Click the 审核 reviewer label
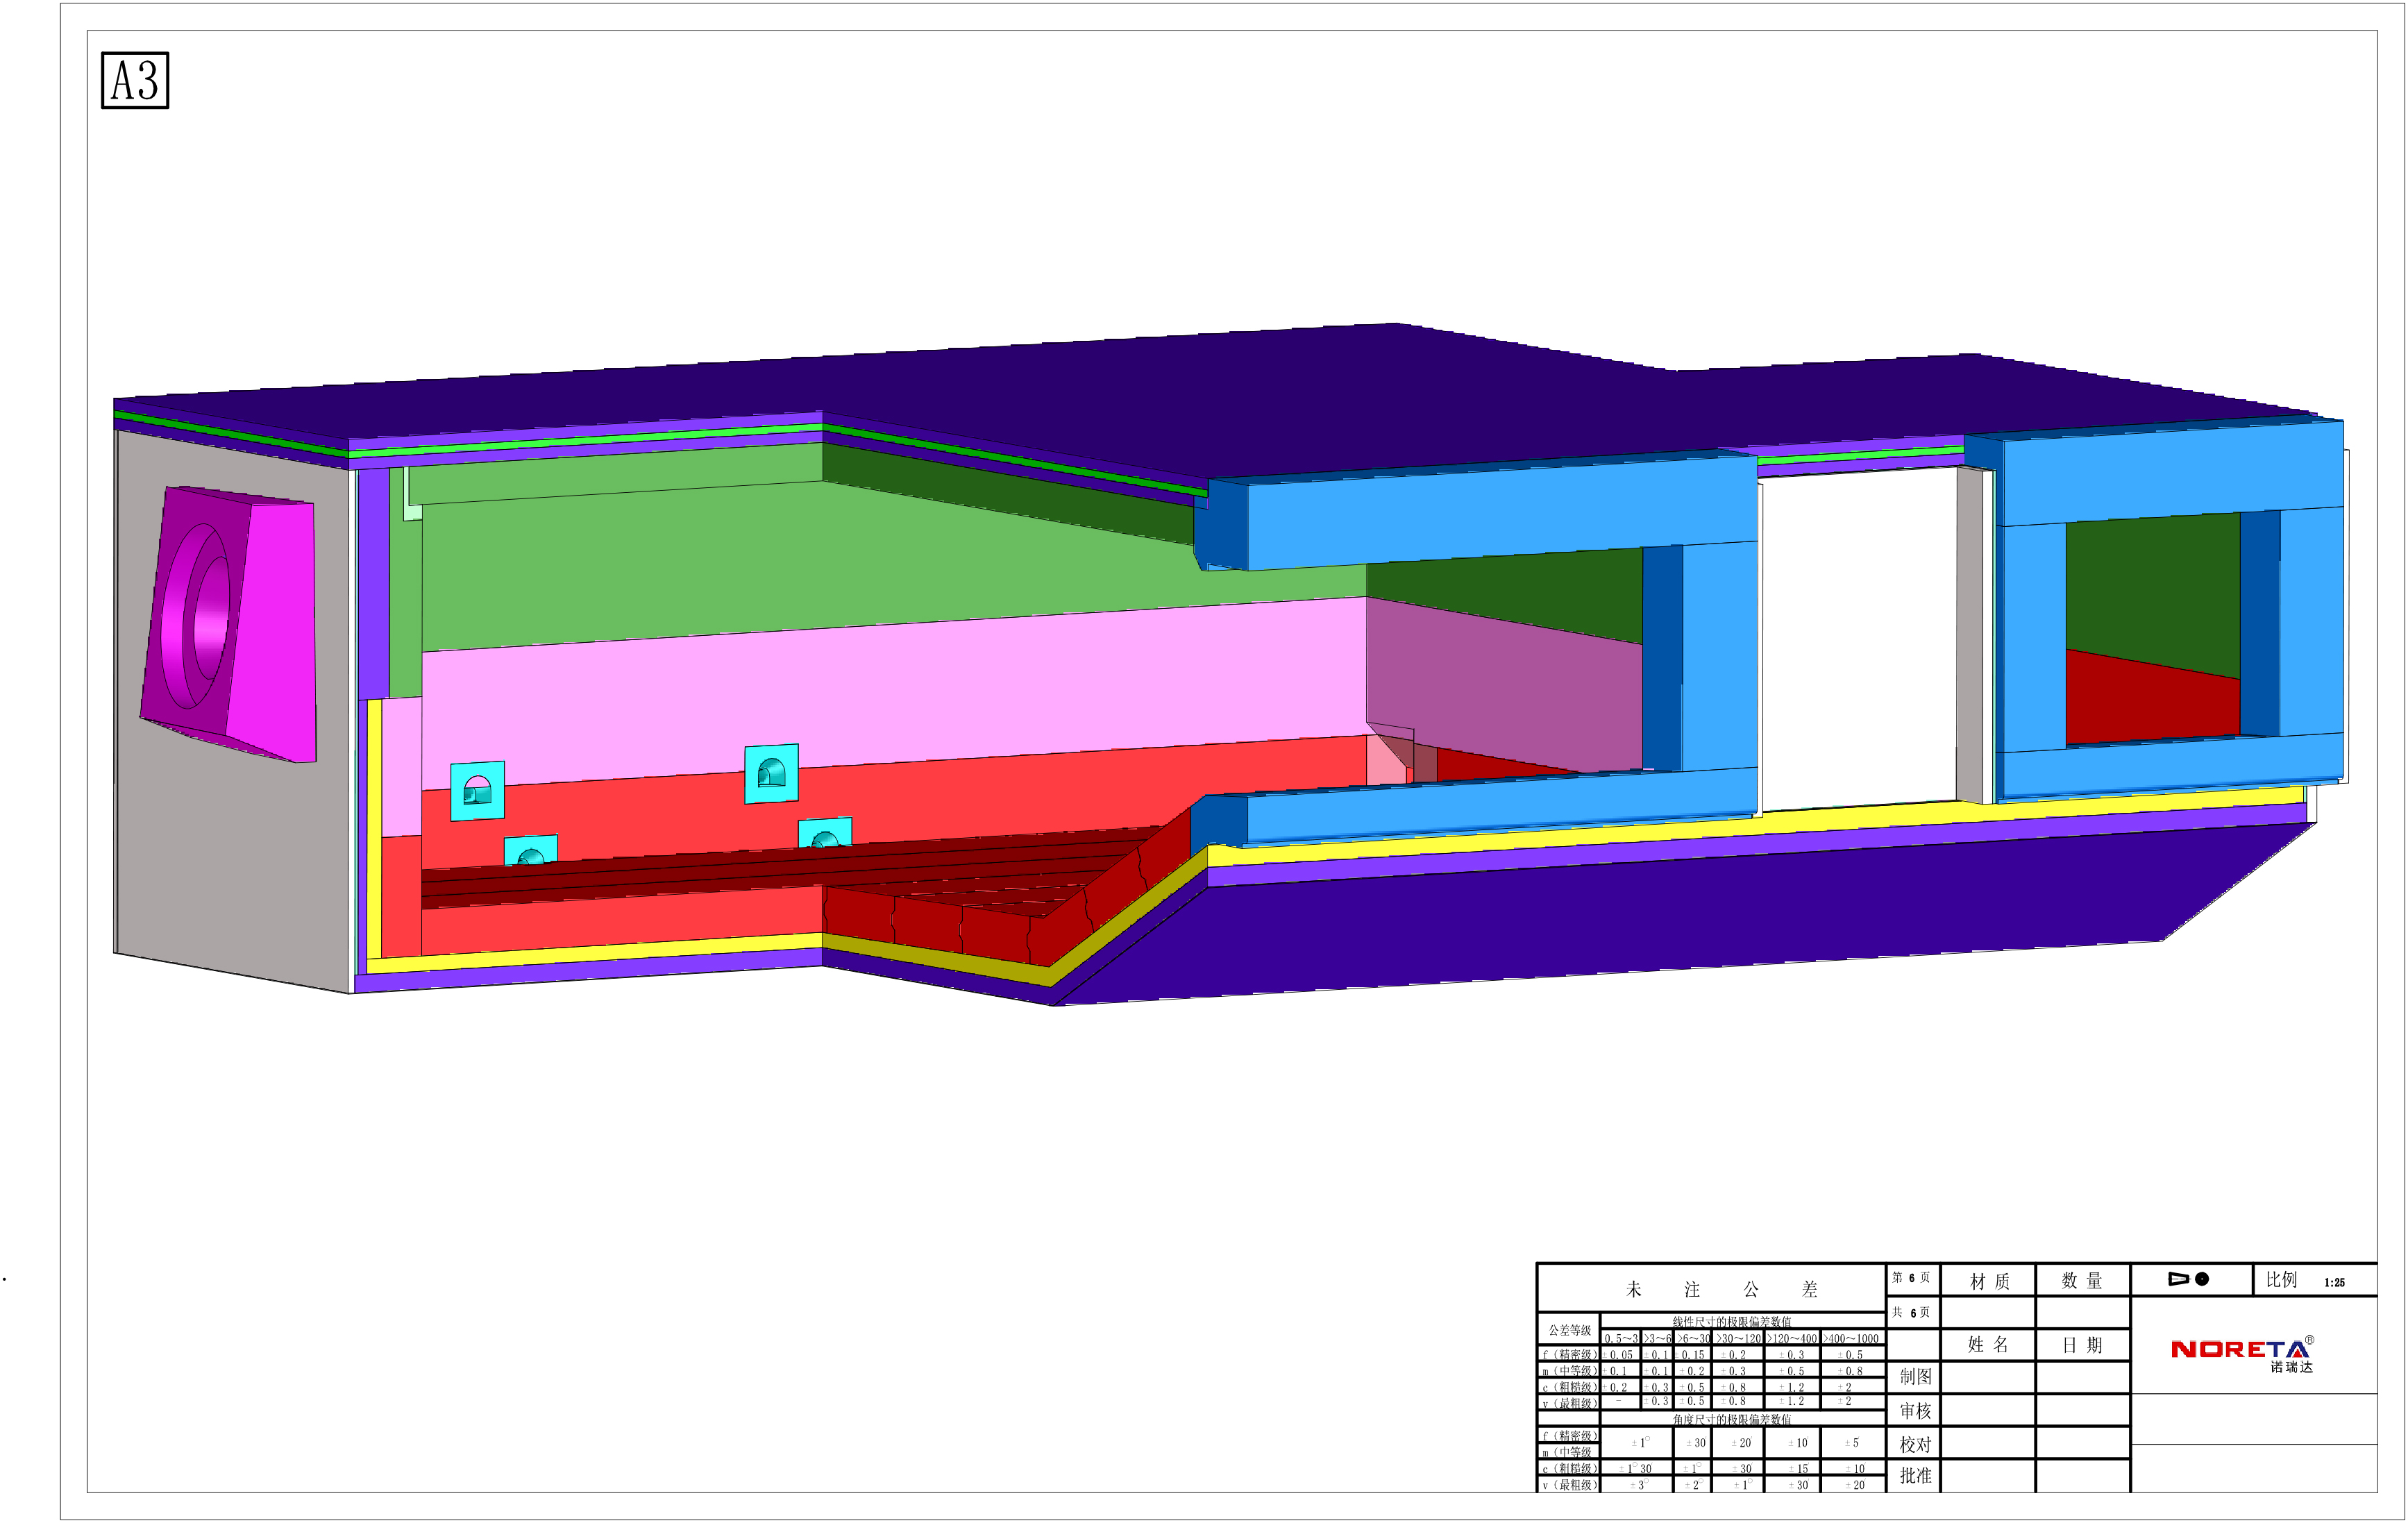Screen dimensions: 2408x1523 (1915, 1410)
